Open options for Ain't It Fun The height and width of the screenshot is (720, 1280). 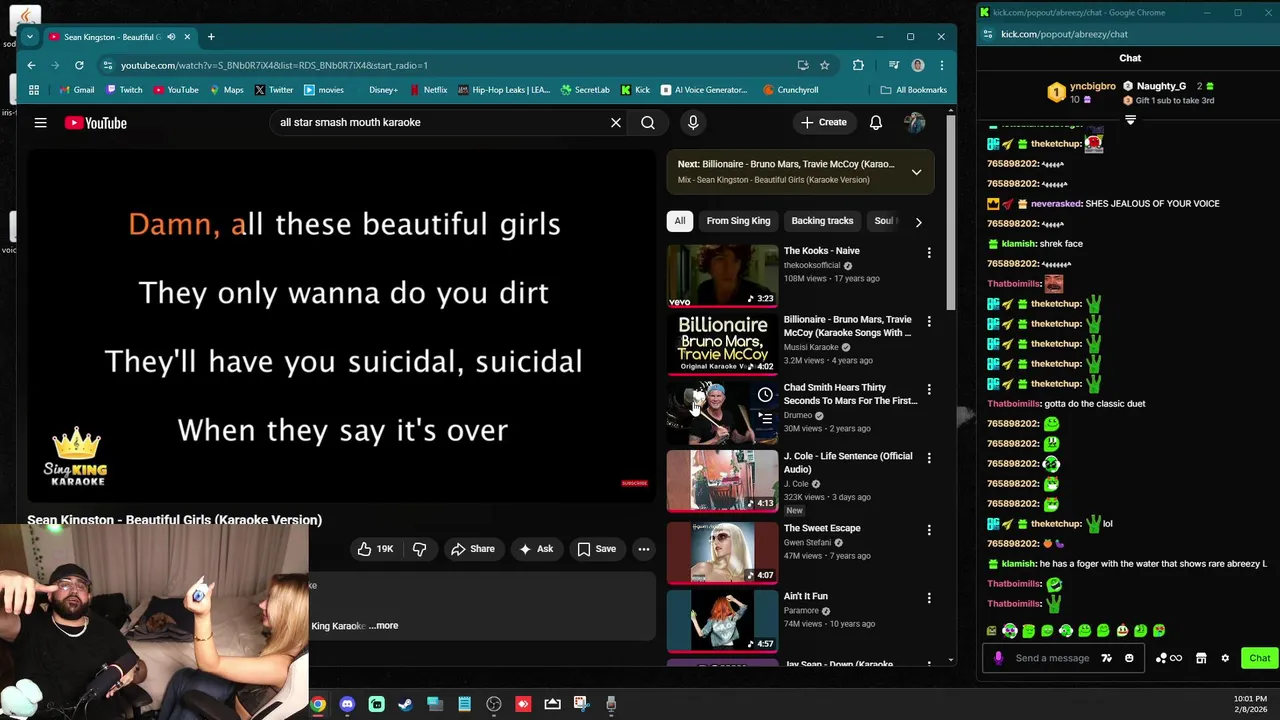(x=929, y=598)
